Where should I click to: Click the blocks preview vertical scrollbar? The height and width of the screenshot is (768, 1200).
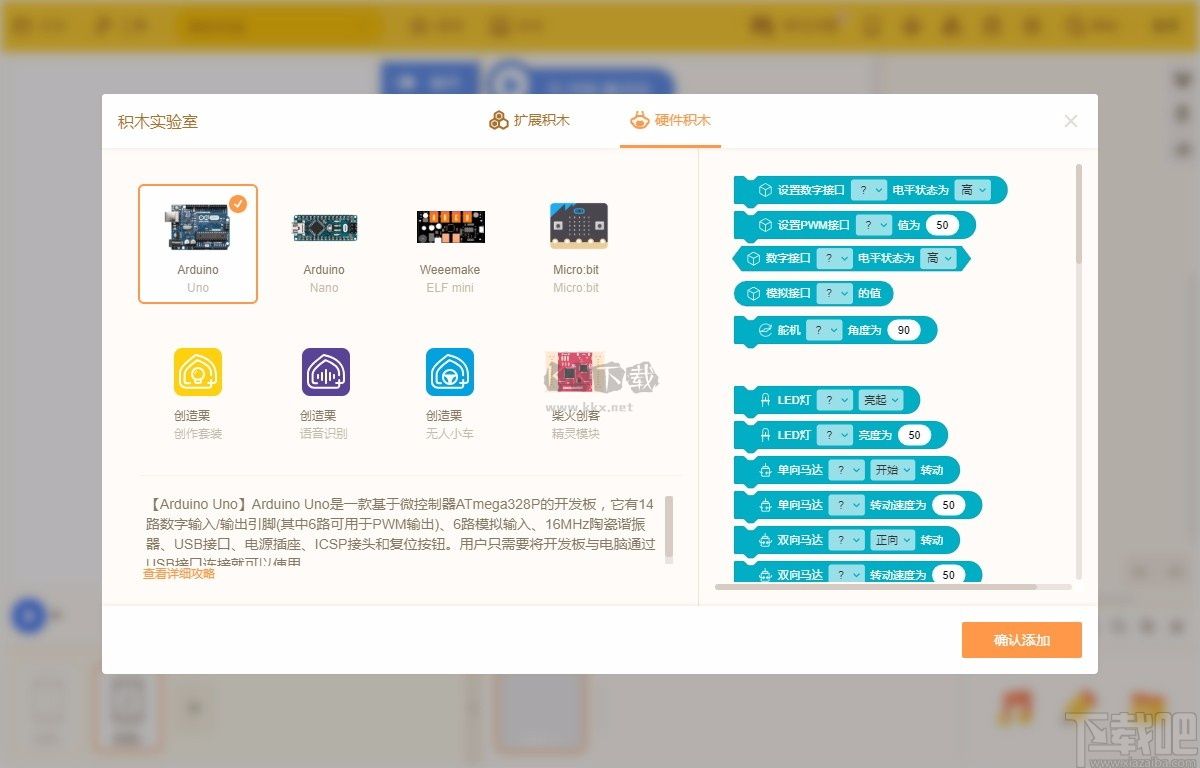pyautogui.click(x=1079, y=213)
